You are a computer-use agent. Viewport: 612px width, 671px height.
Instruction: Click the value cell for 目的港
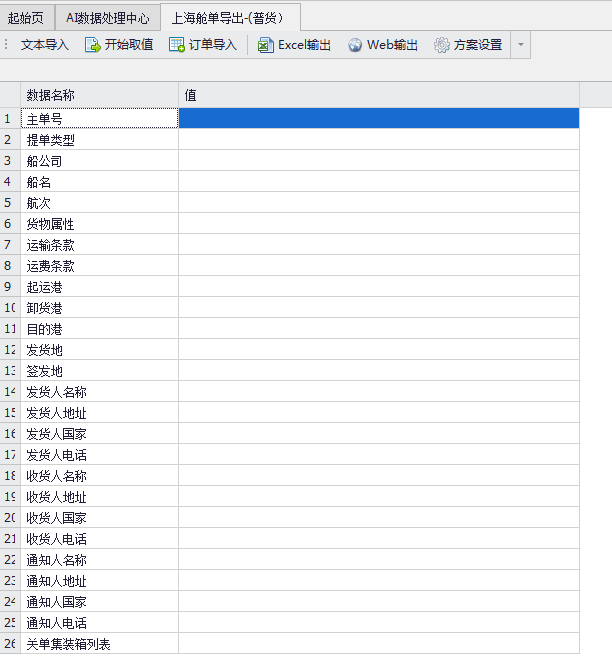tap(379, 328)
